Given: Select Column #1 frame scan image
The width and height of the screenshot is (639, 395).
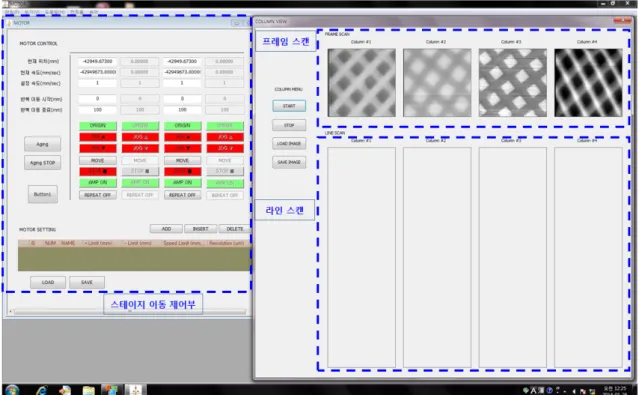Looking at the screenshot, I should (361, 83).
